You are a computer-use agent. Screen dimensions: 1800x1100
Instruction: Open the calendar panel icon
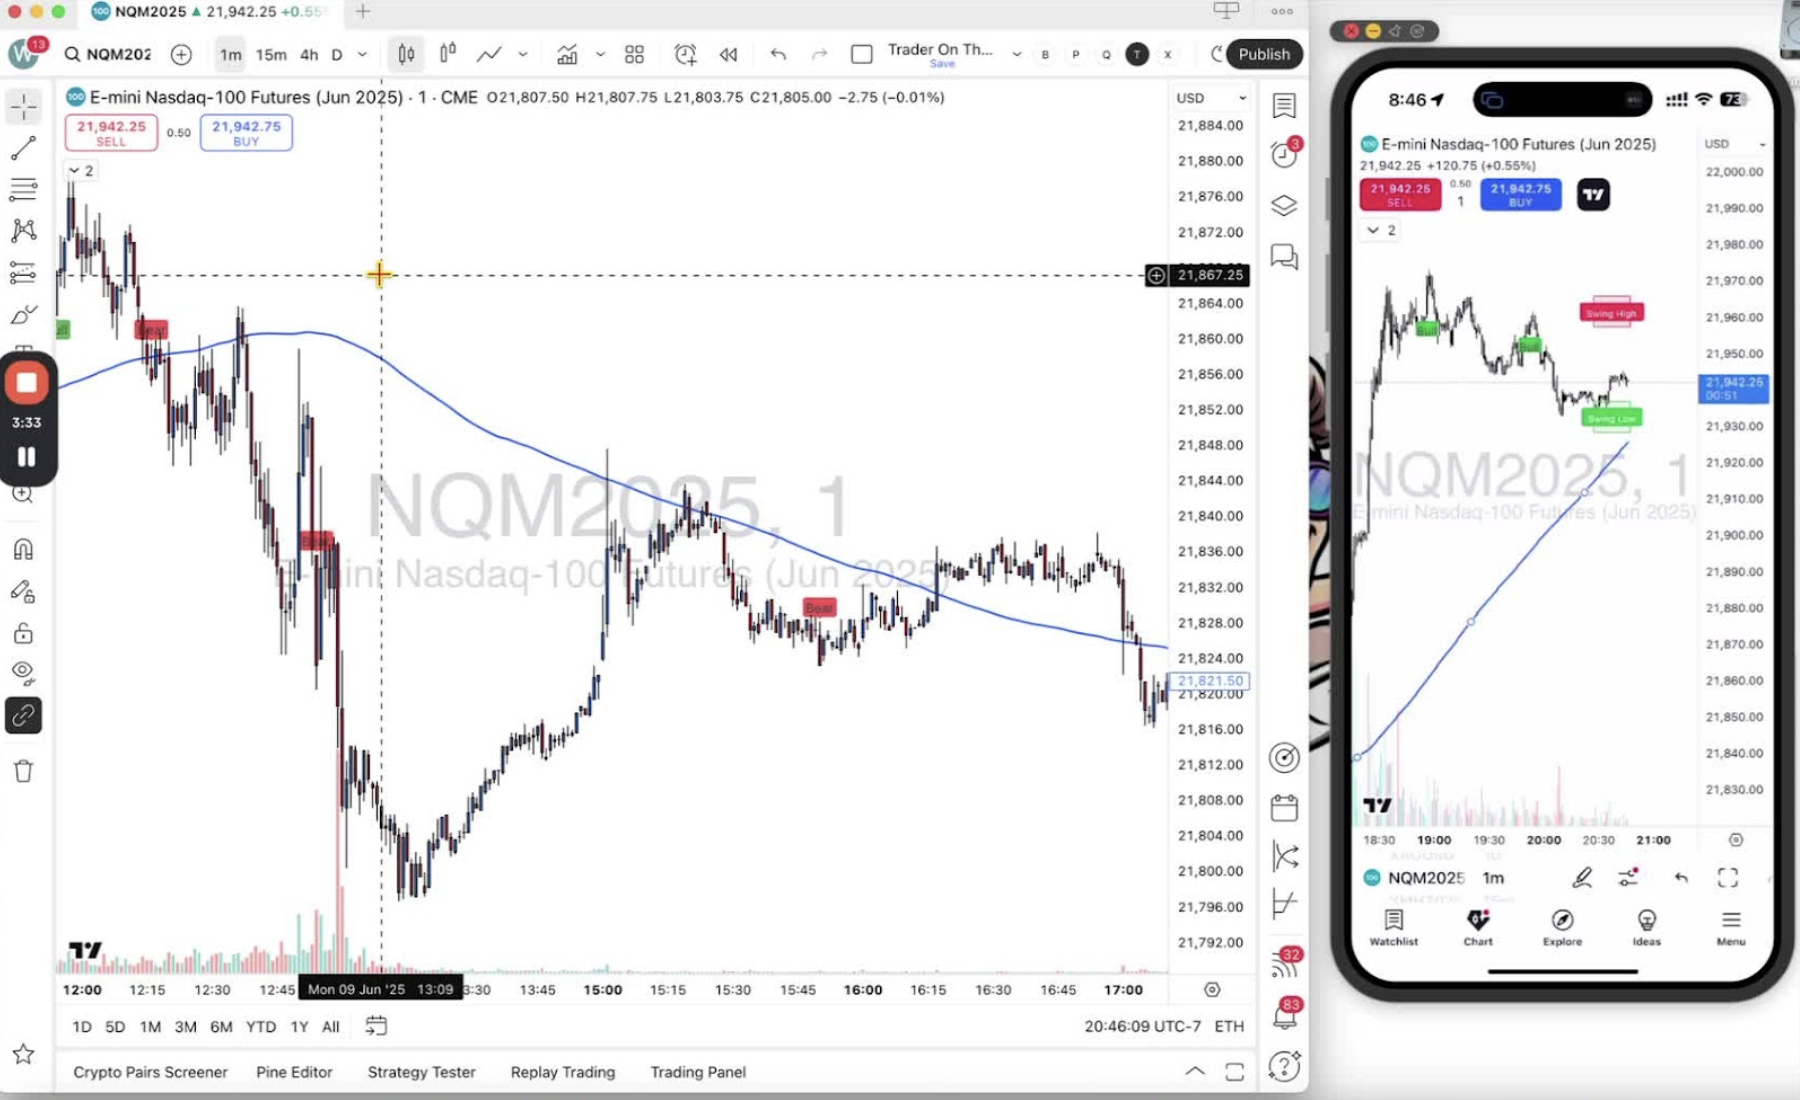coord(1284,807)
